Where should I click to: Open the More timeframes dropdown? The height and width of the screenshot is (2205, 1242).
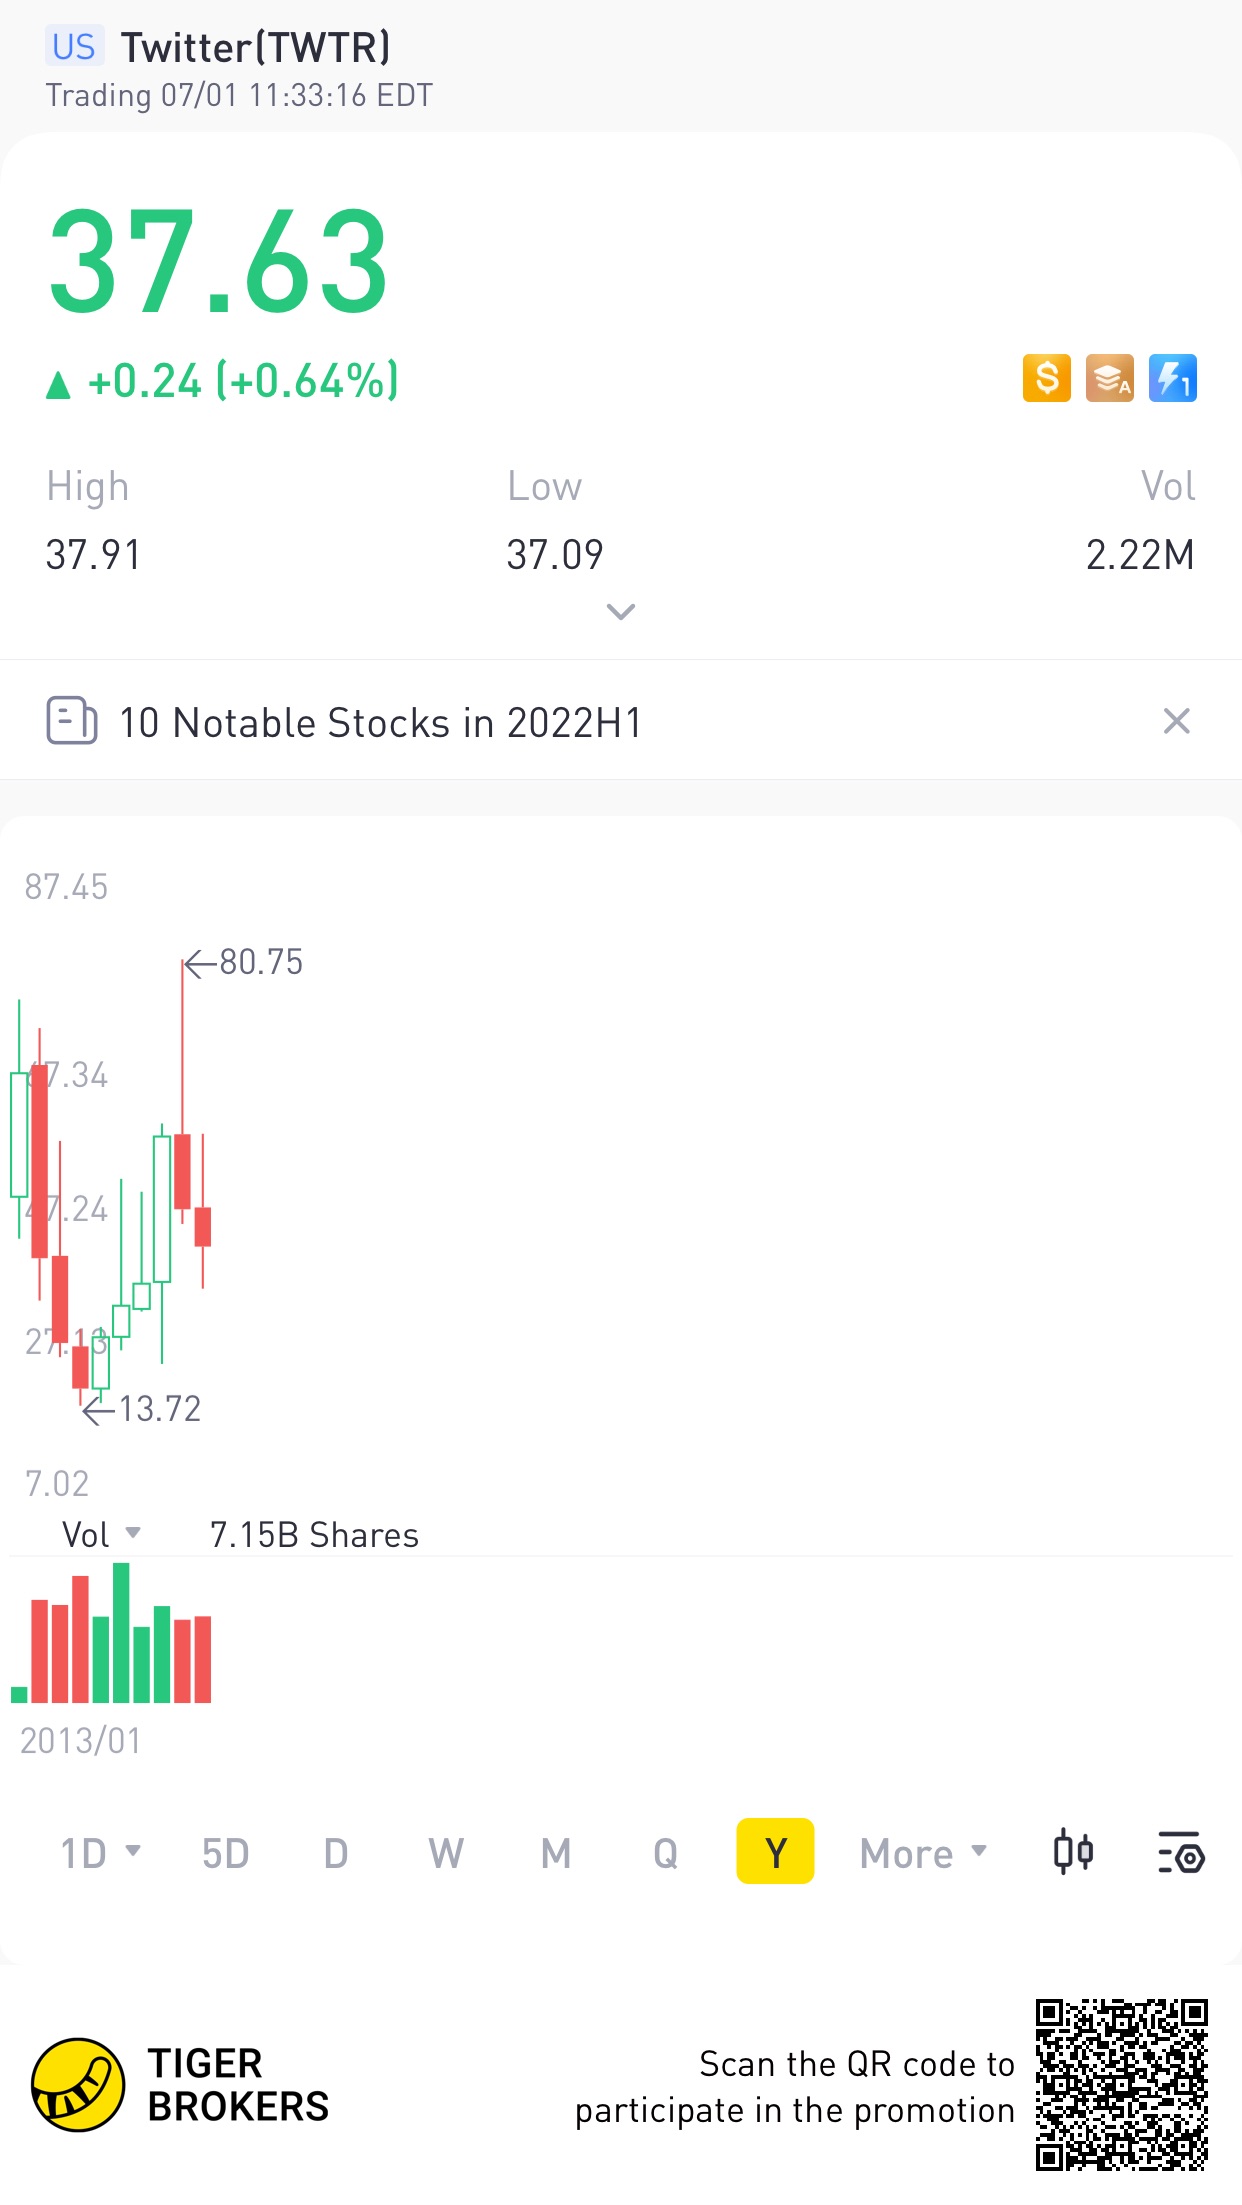pyautogui.click(x=923, y=1853)
